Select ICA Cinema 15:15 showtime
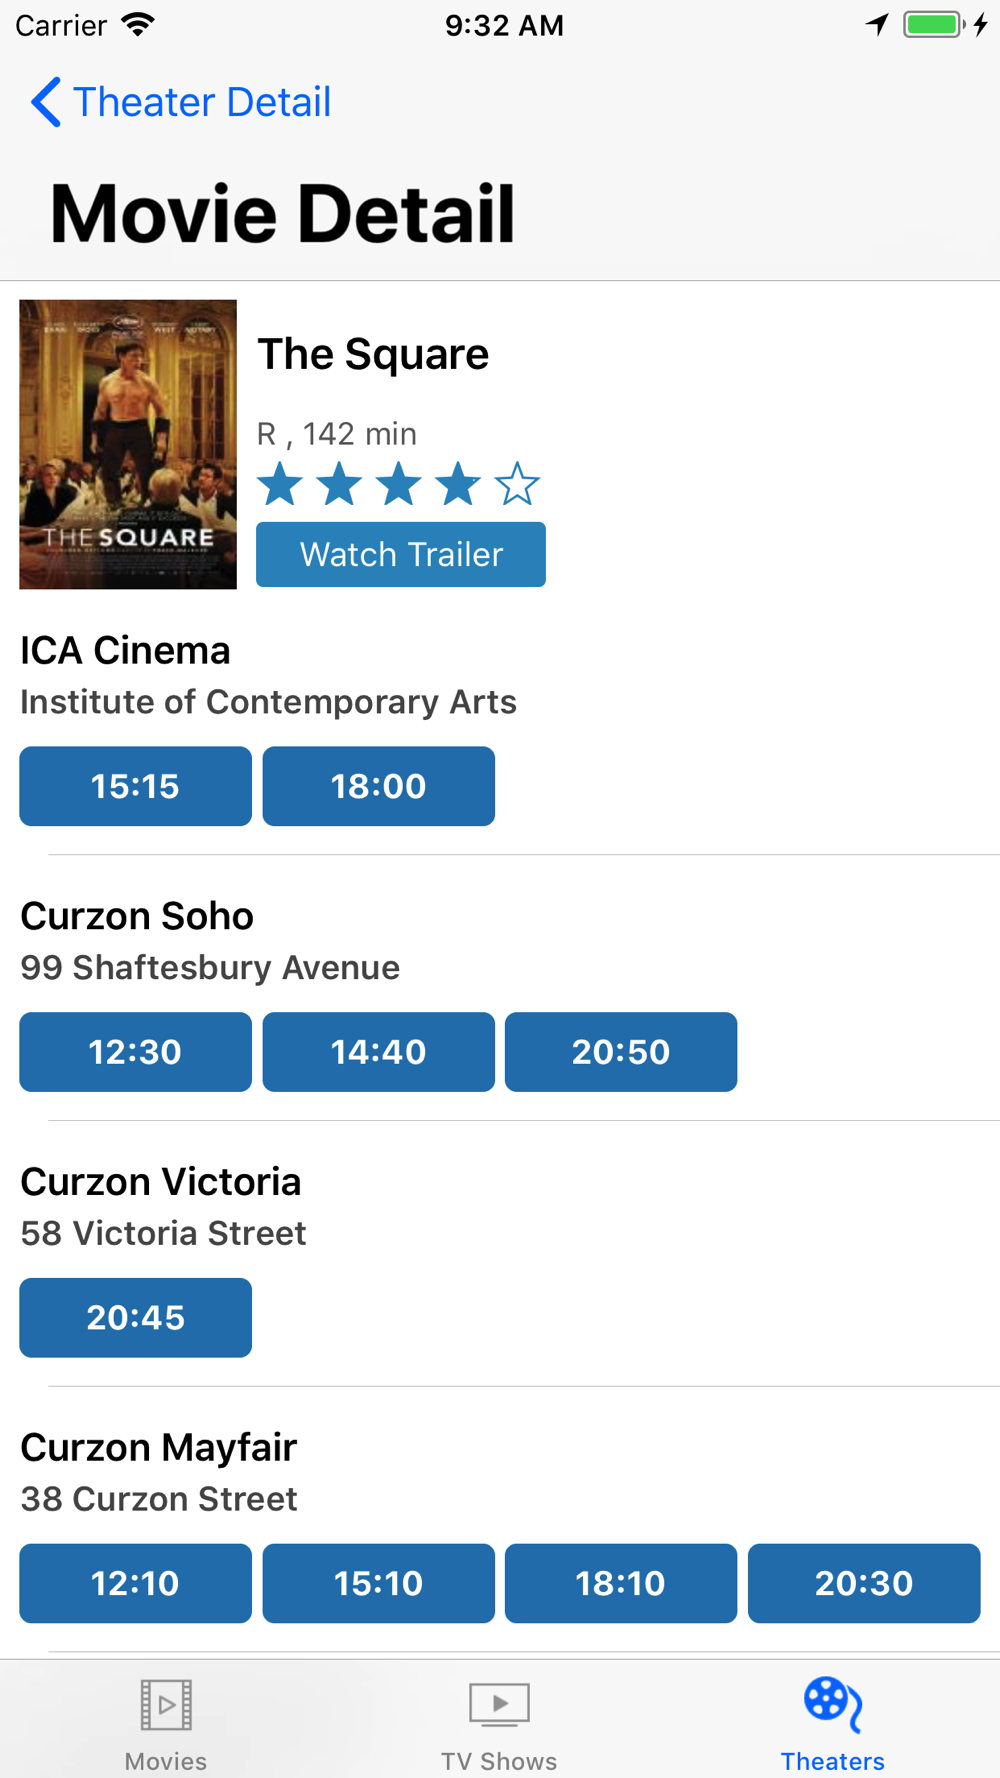The image size is (1000, 1778). tap(136, 786)
